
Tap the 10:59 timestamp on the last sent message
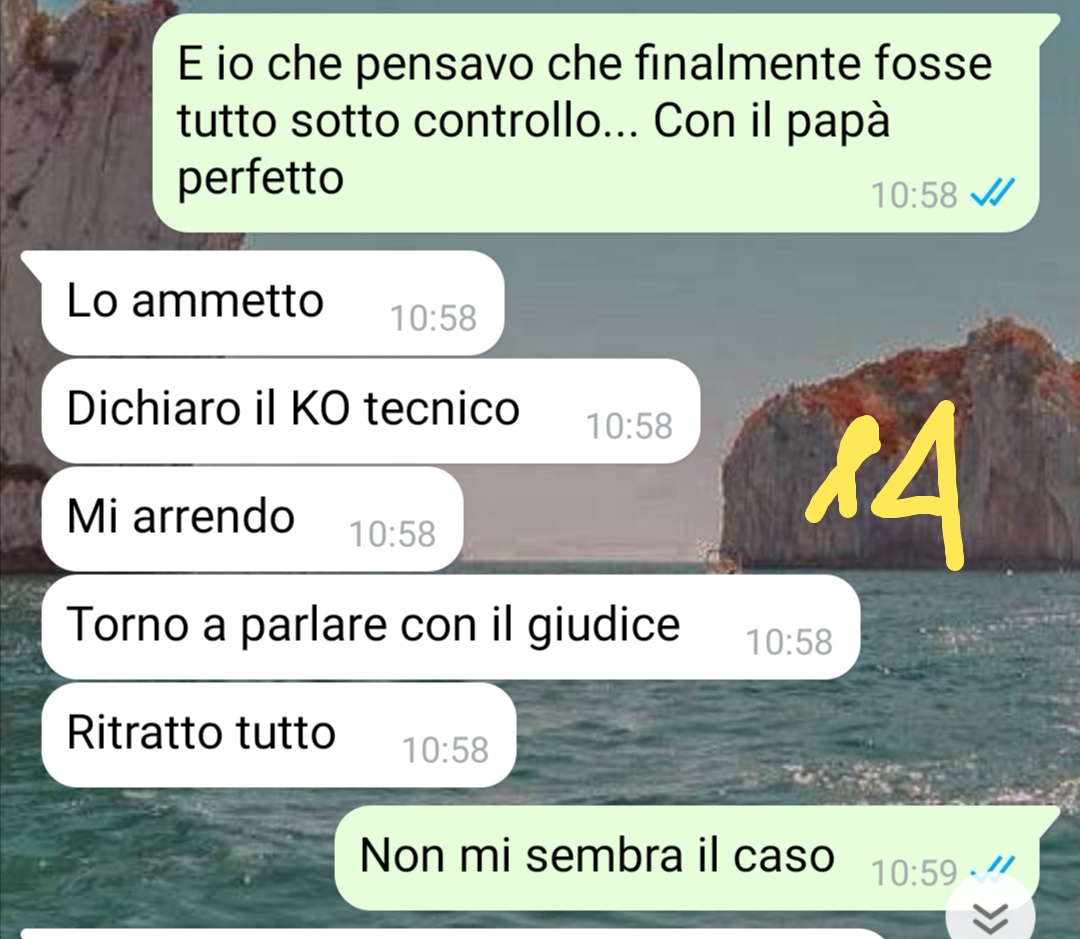(915, 873)
